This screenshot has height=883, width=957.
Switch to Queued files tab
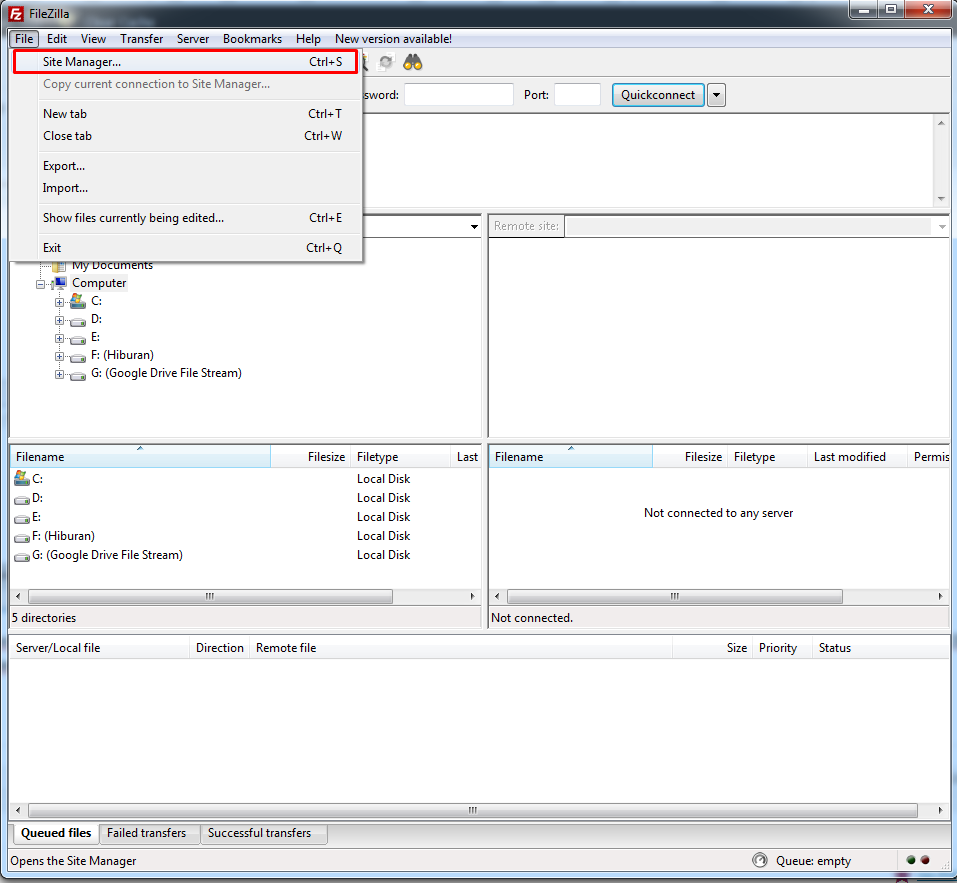56,833
